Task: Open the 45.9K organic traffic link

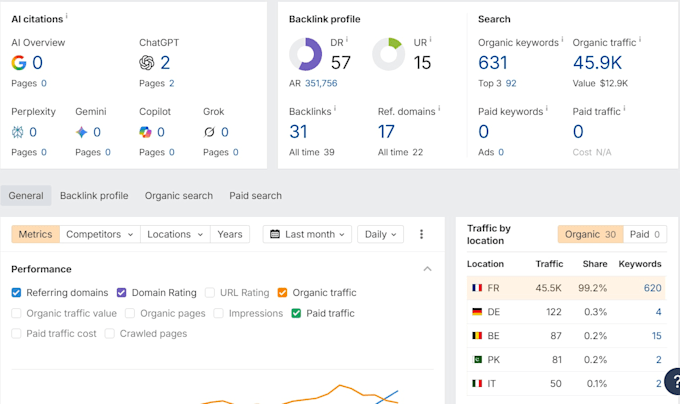Action: pos(597,63)
